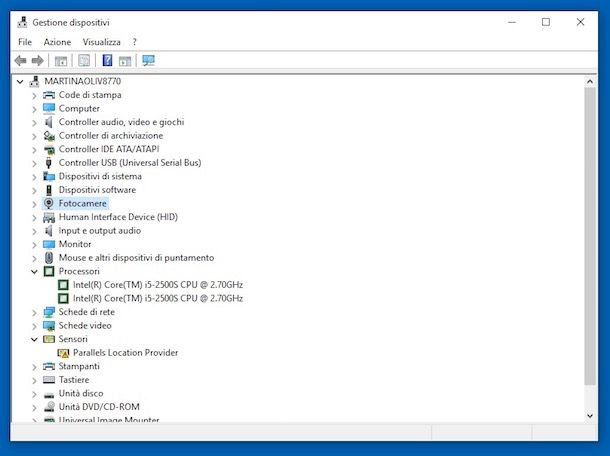This screenshot has width=610, height=456.
Task: Expand Controller di archiviazione
Action: [34, 136]
